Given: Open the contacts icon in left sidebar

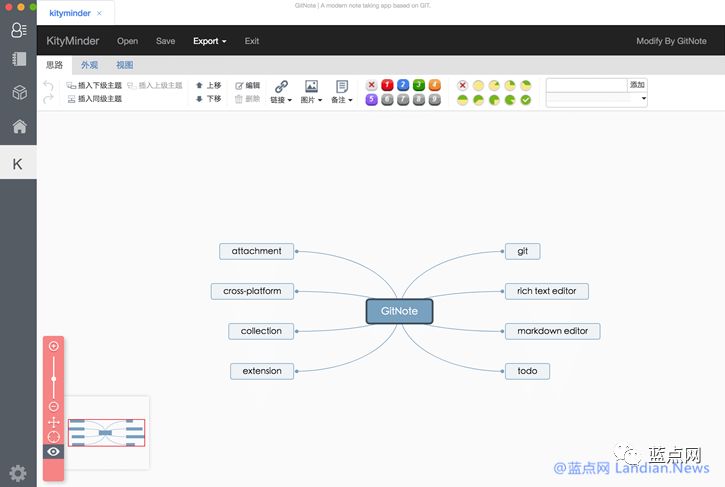Looking at the screenshot, I should [18, 30].
